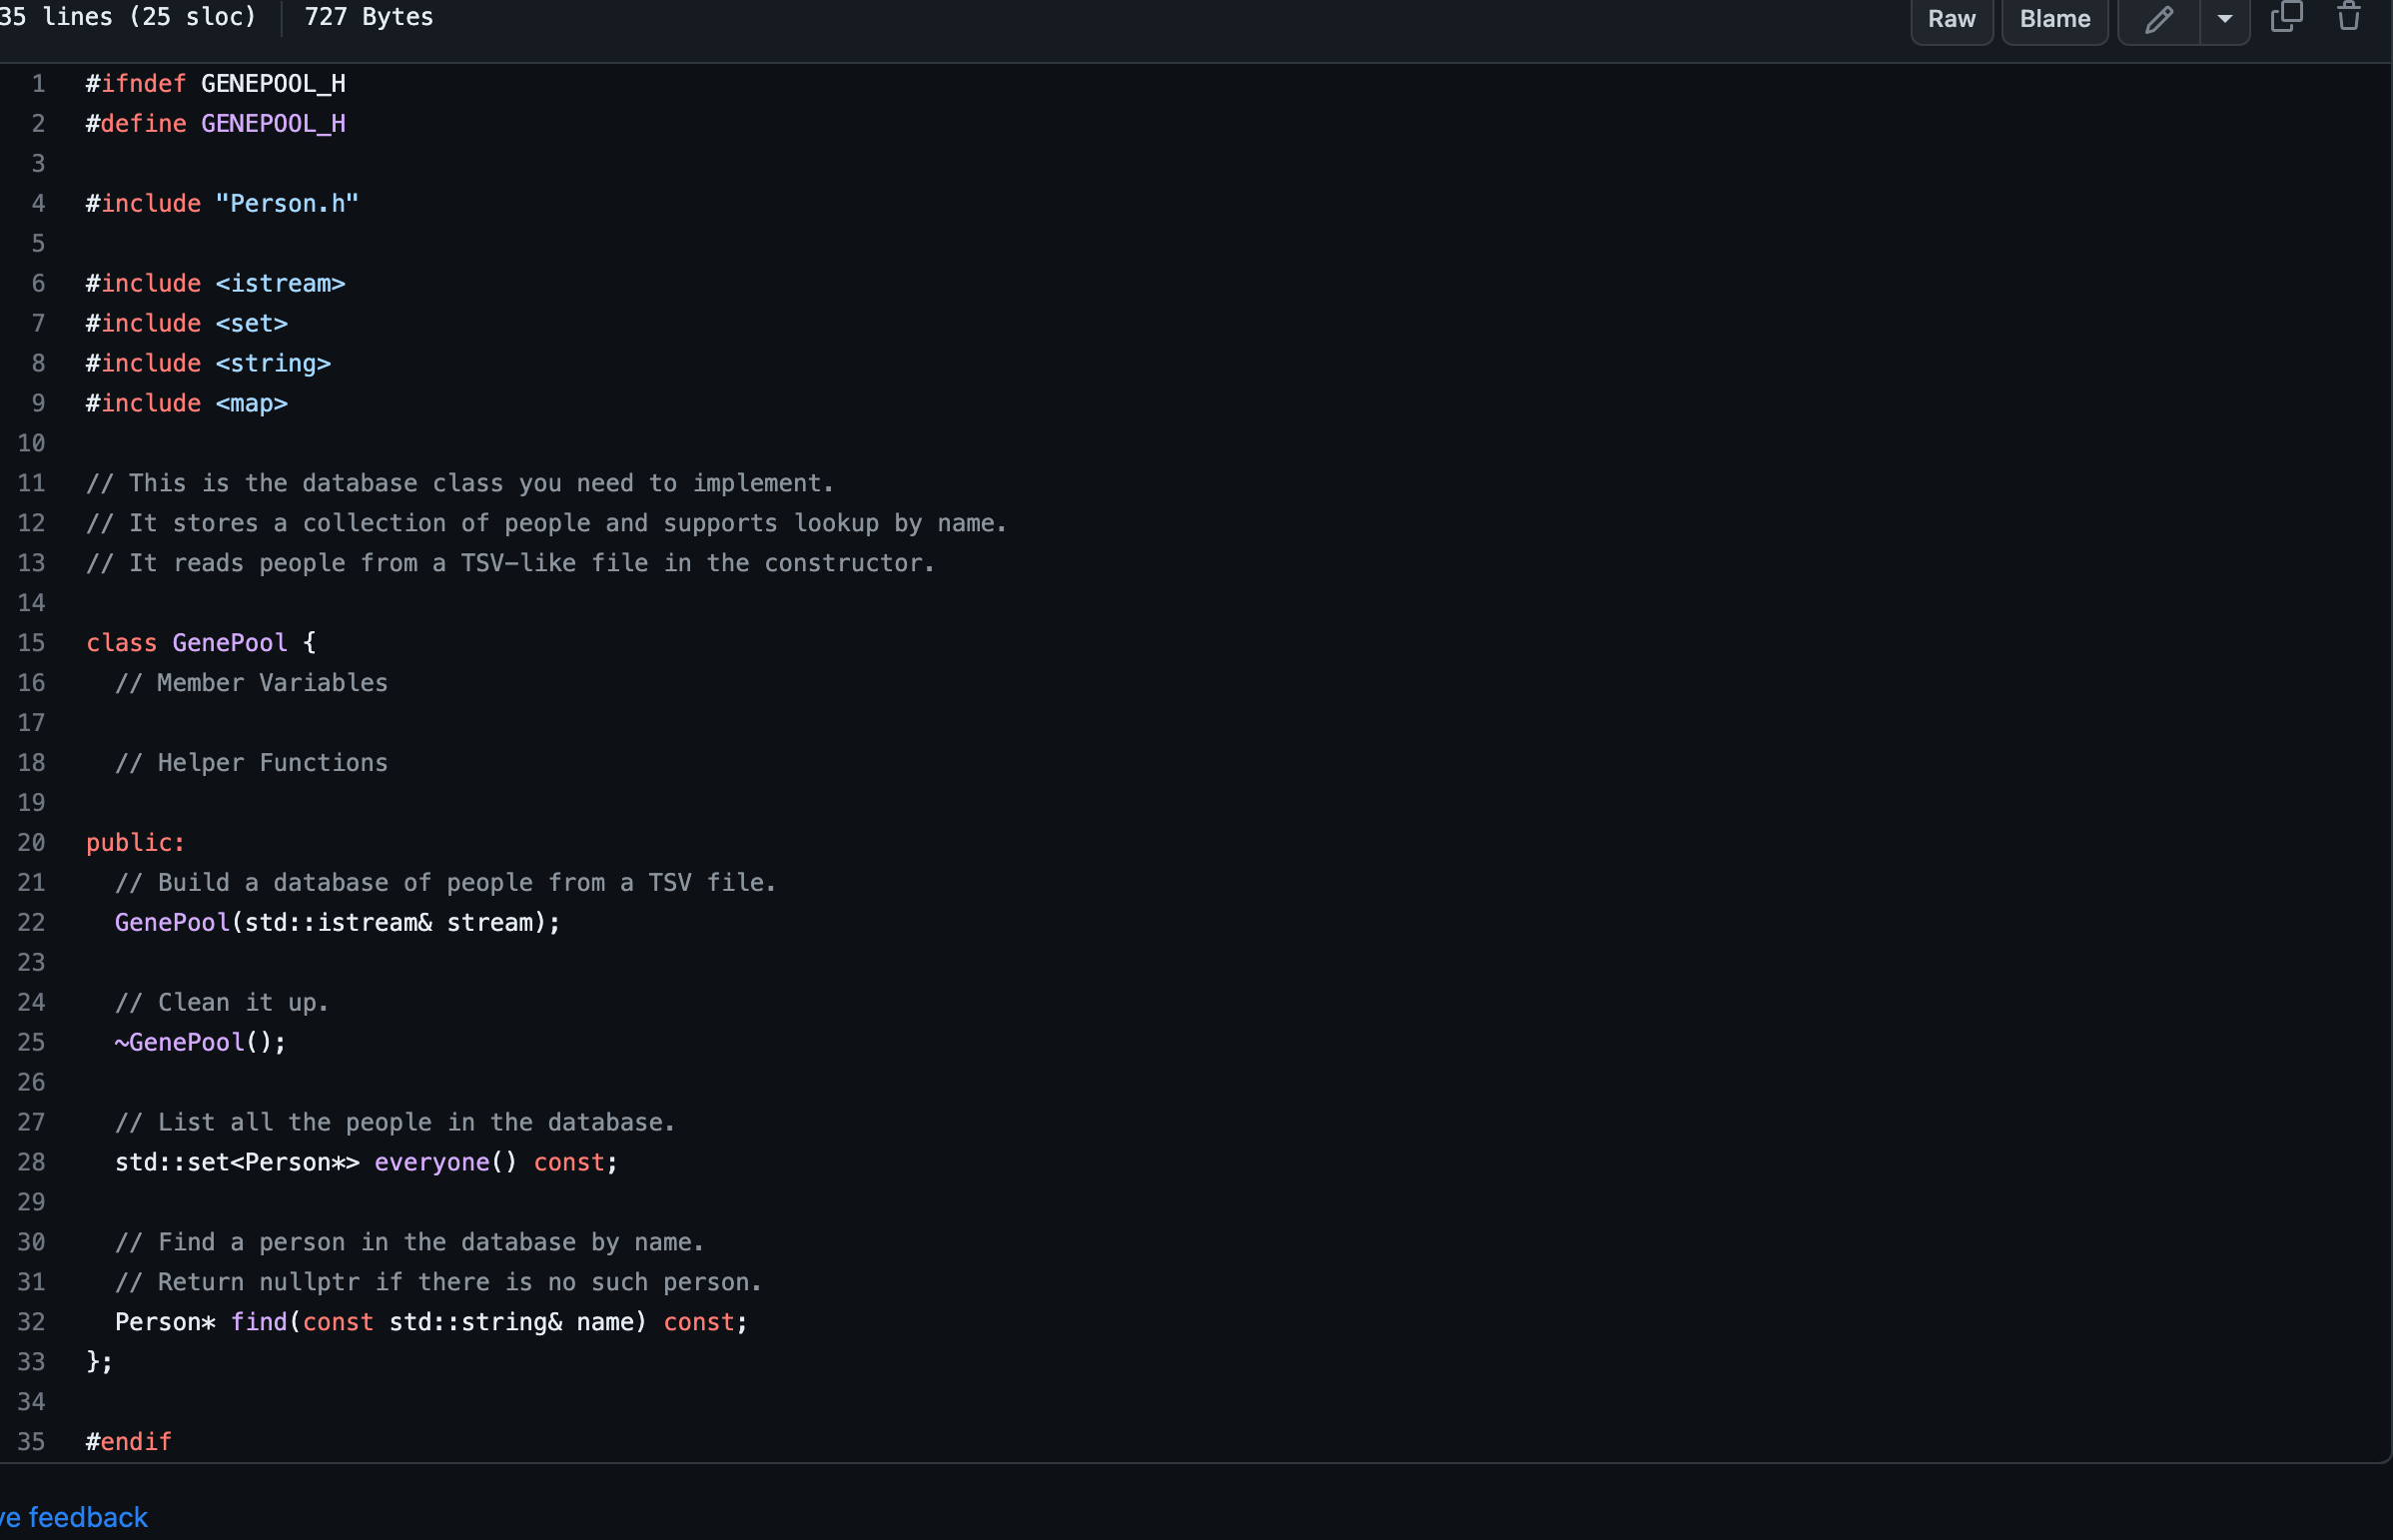The height and width of the screenshot is (1540, 2393).
Task: Click the find function name
Action: coord(258,1322)
